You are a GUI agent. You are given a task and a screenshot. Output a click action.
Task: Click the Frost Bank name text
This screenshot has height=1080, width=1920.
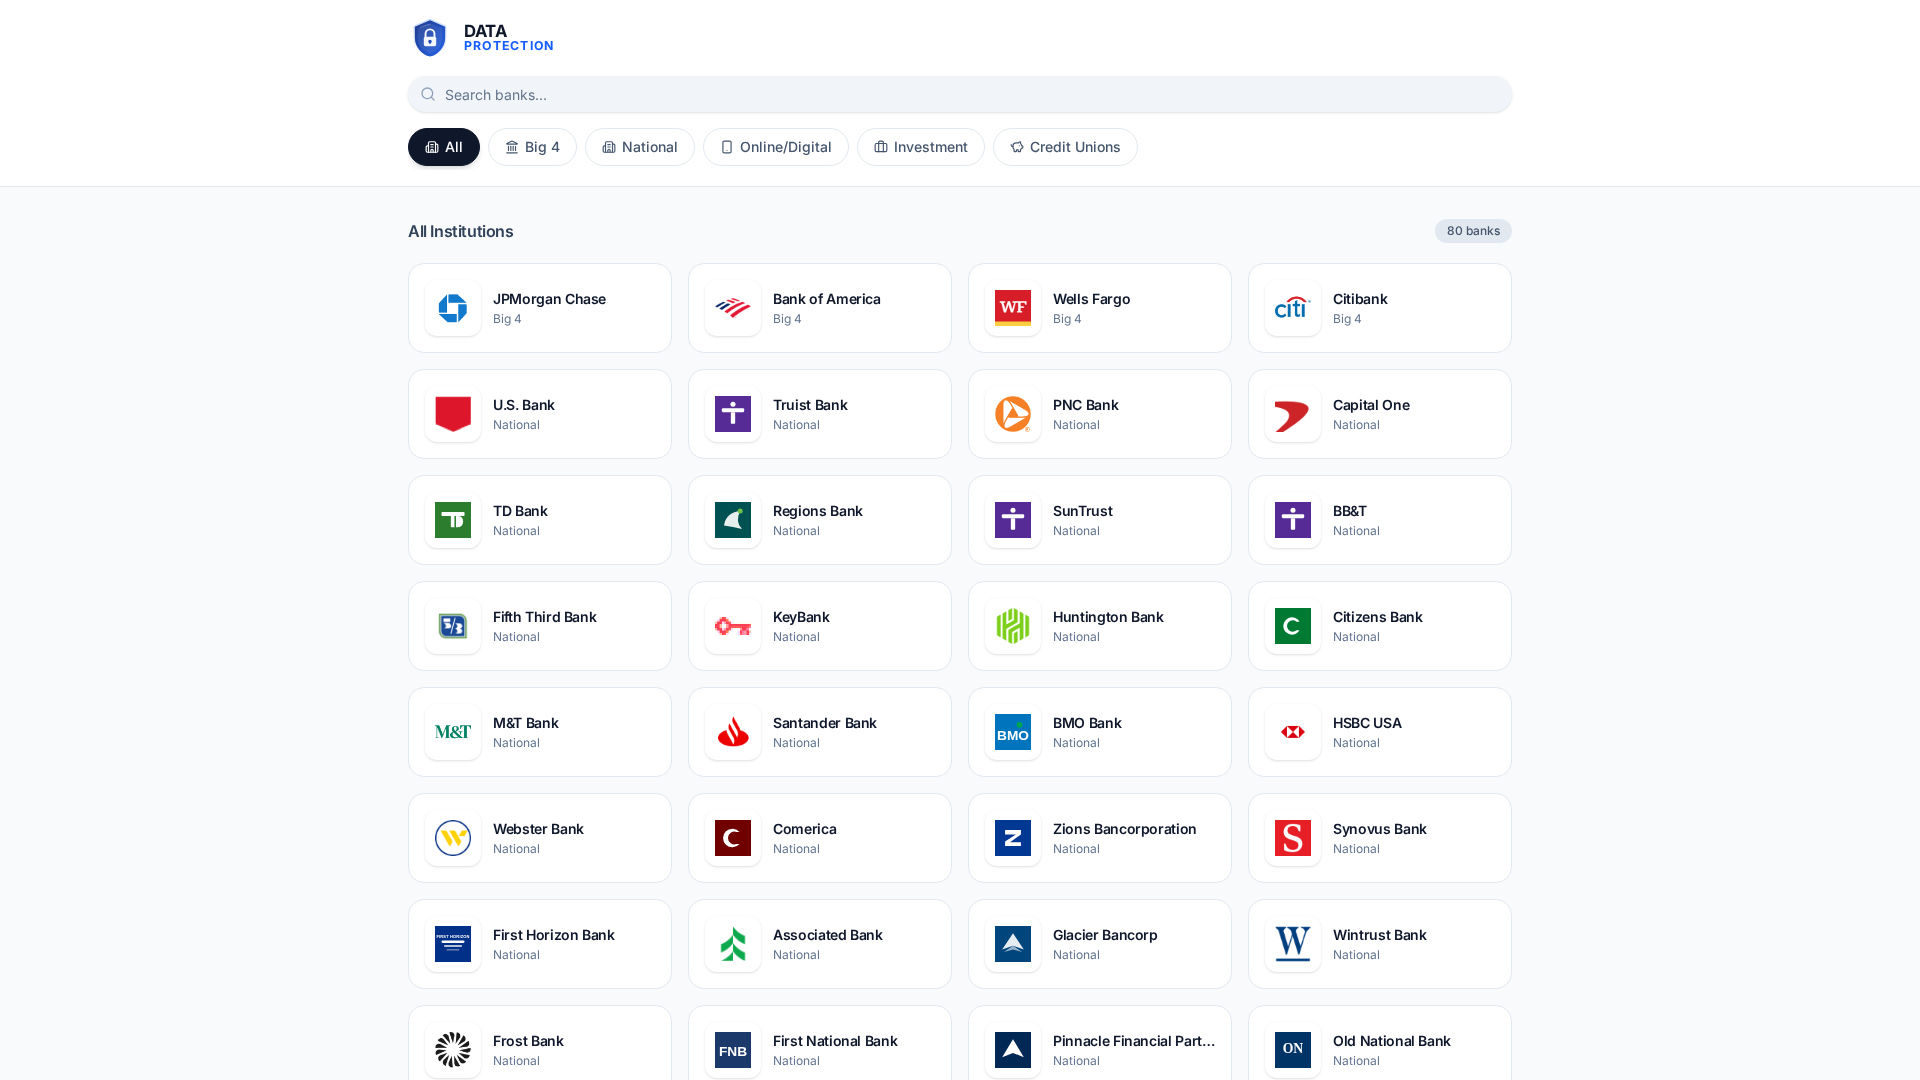[528, 1041]
